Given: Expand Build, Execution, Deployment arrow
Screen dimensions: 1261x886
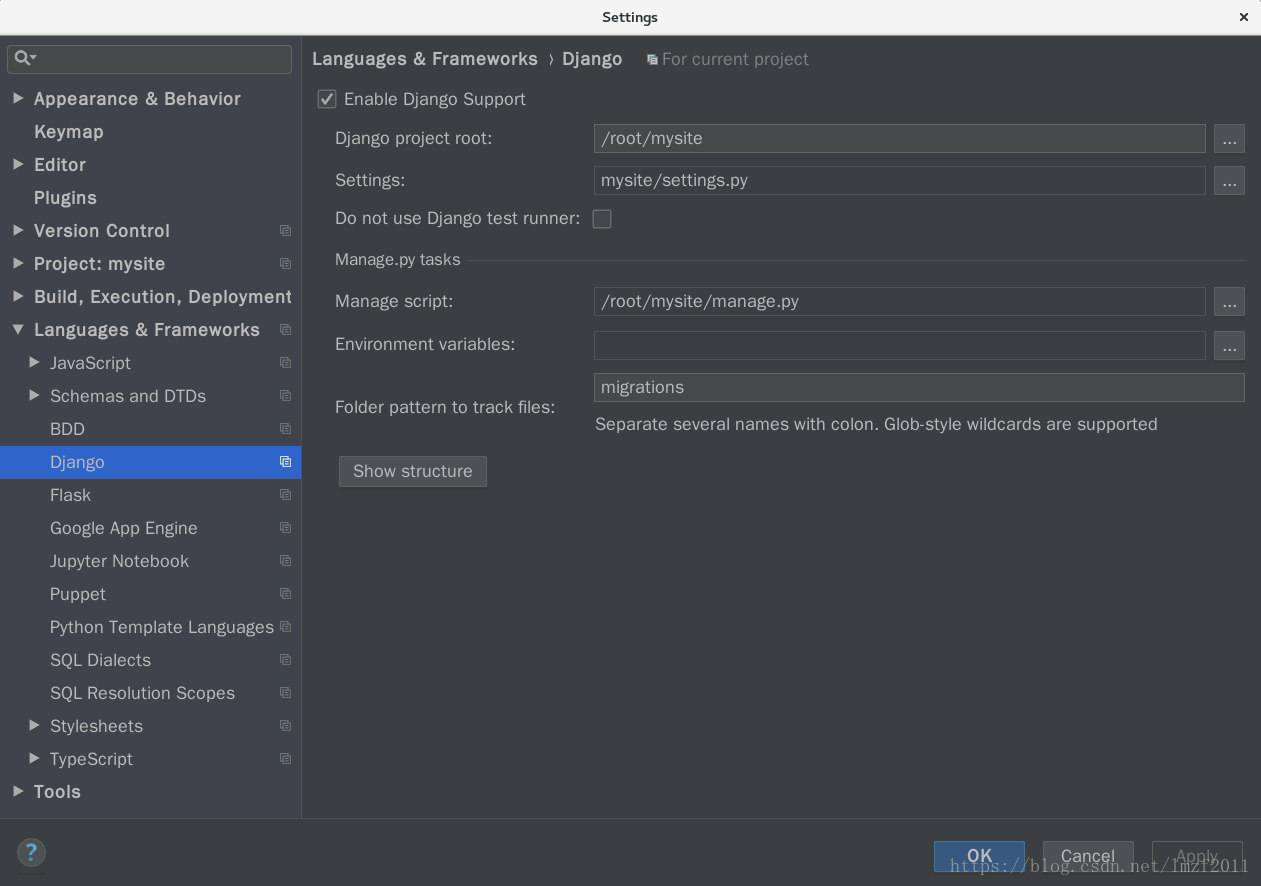Looking at the screenshot, I should tap(18, 296).
